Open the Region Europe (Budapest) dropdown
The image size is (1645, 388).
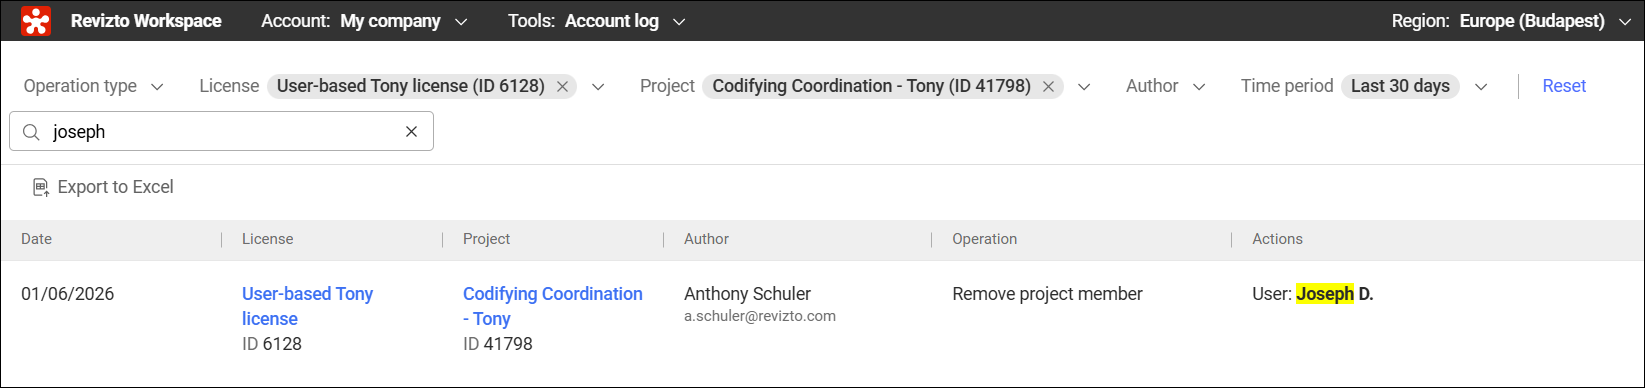click(1512, 21)
